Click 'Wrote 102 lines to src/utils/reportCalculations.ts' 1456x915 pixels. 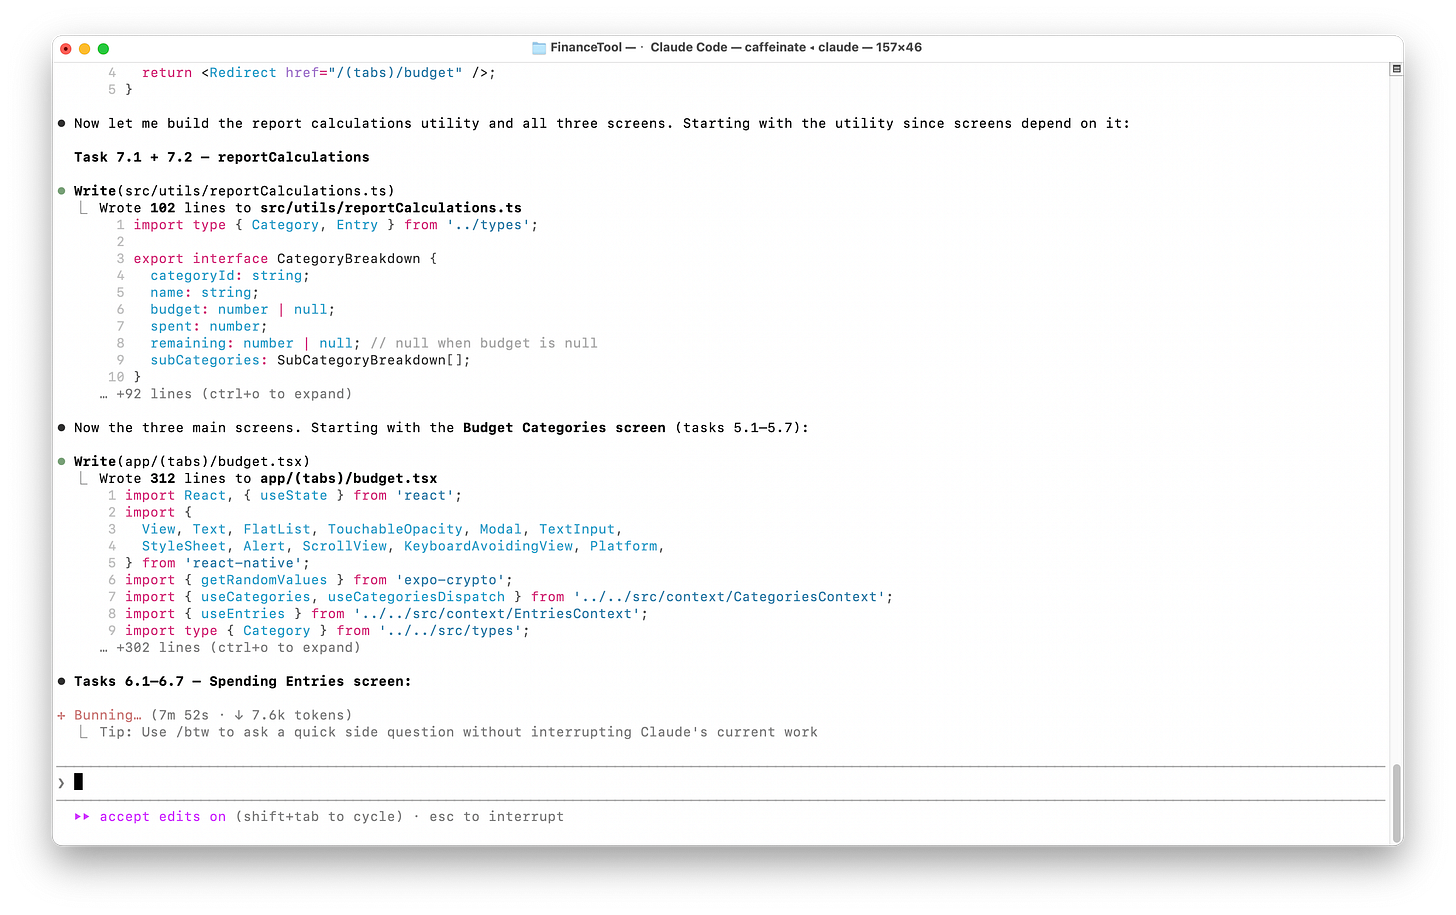(310, 208)
